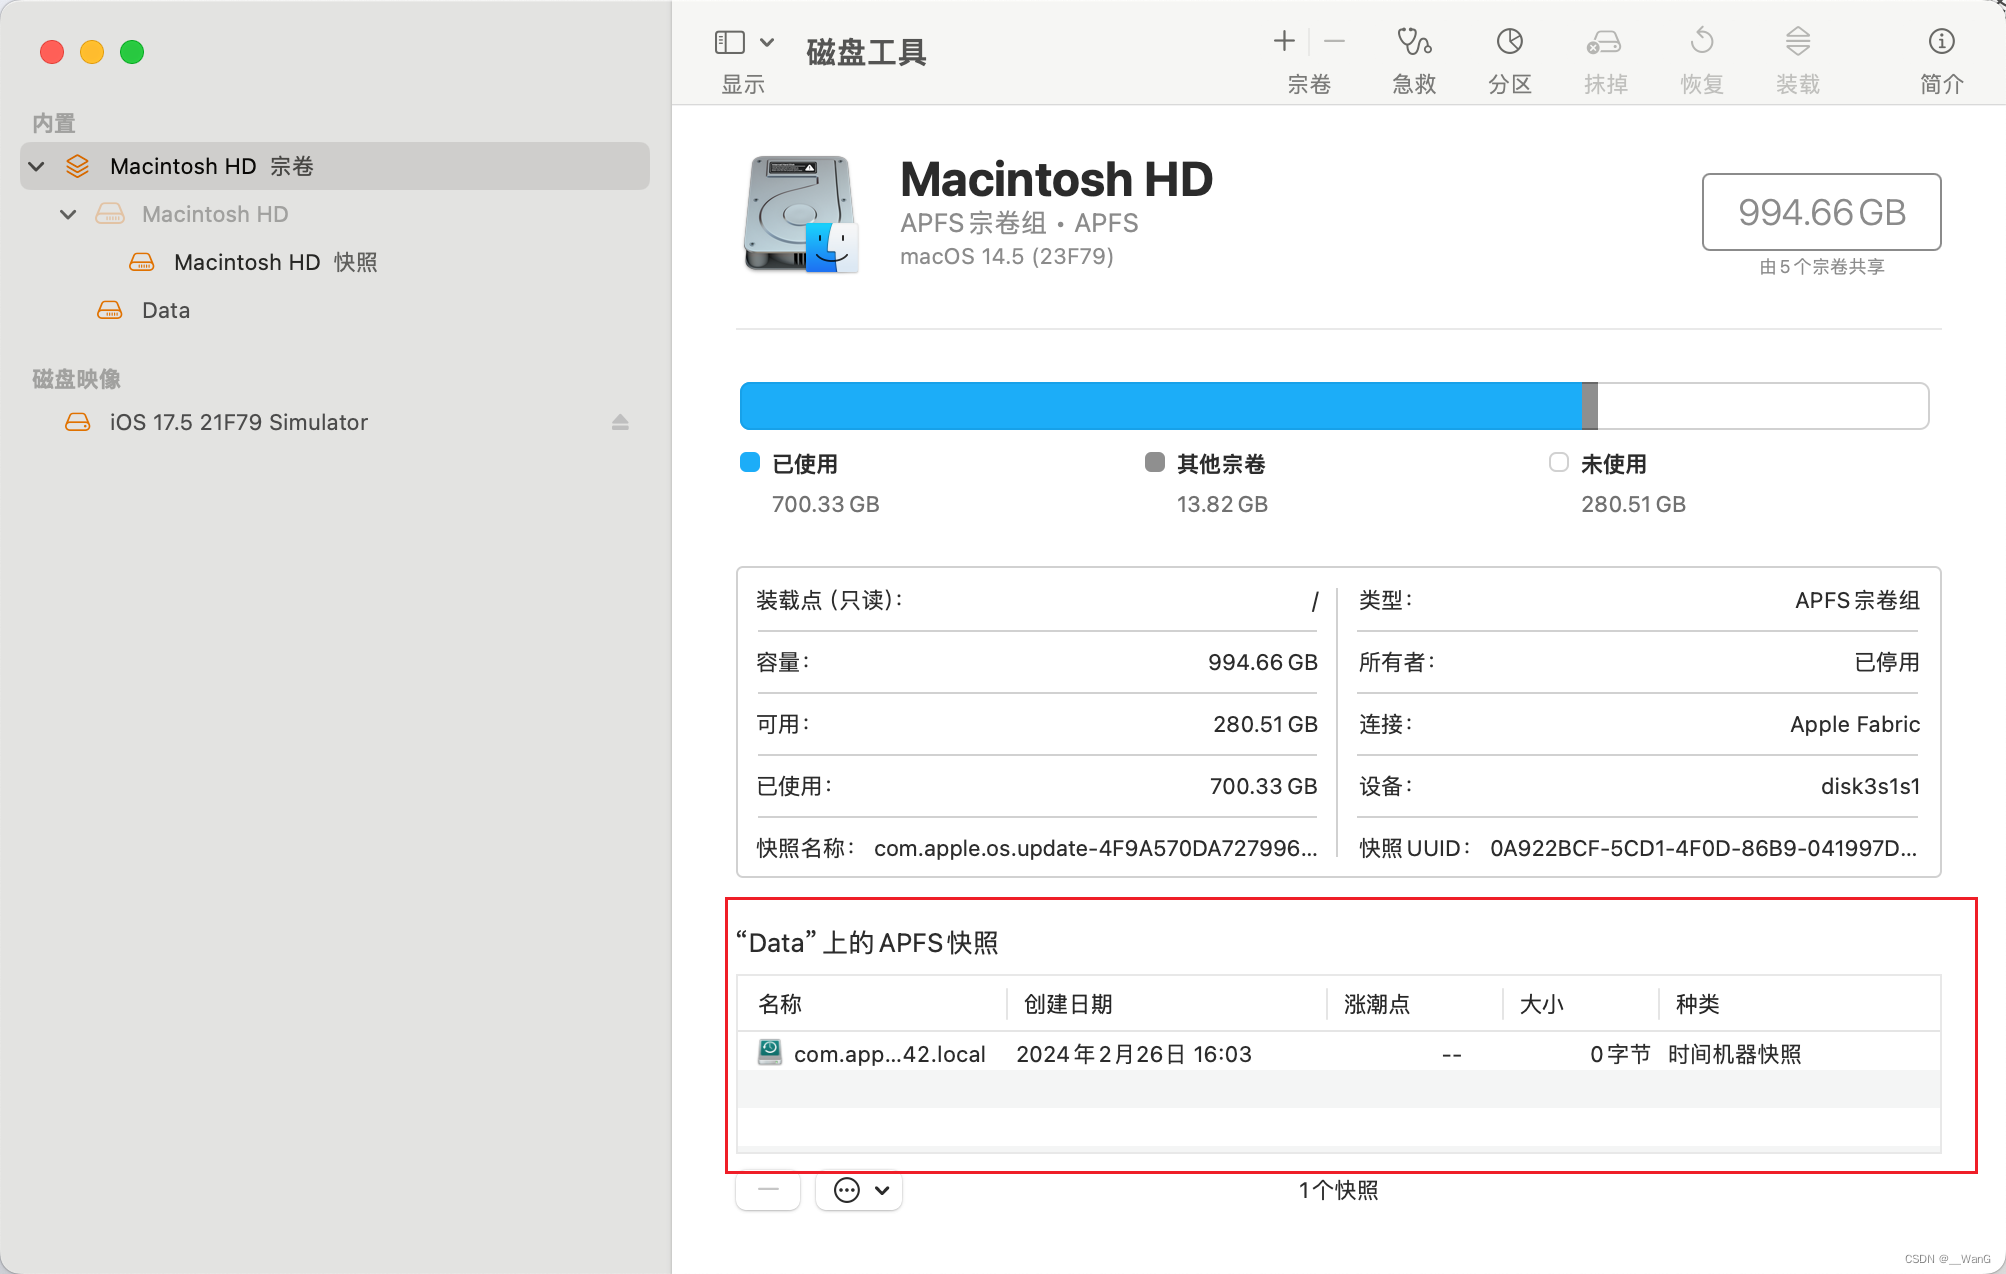
Task: Select Macintosh HD 快照 in sidebar
Action: pos(274,262)
